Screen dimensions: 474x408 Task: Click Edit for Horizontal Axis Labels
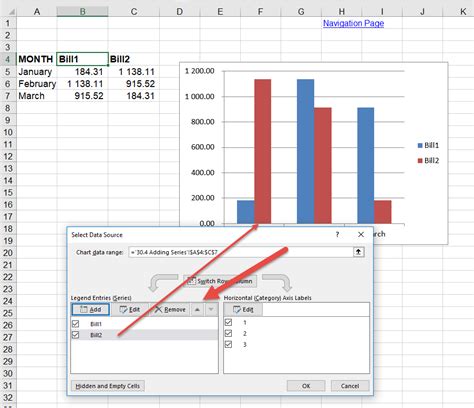tap(243, 309)
